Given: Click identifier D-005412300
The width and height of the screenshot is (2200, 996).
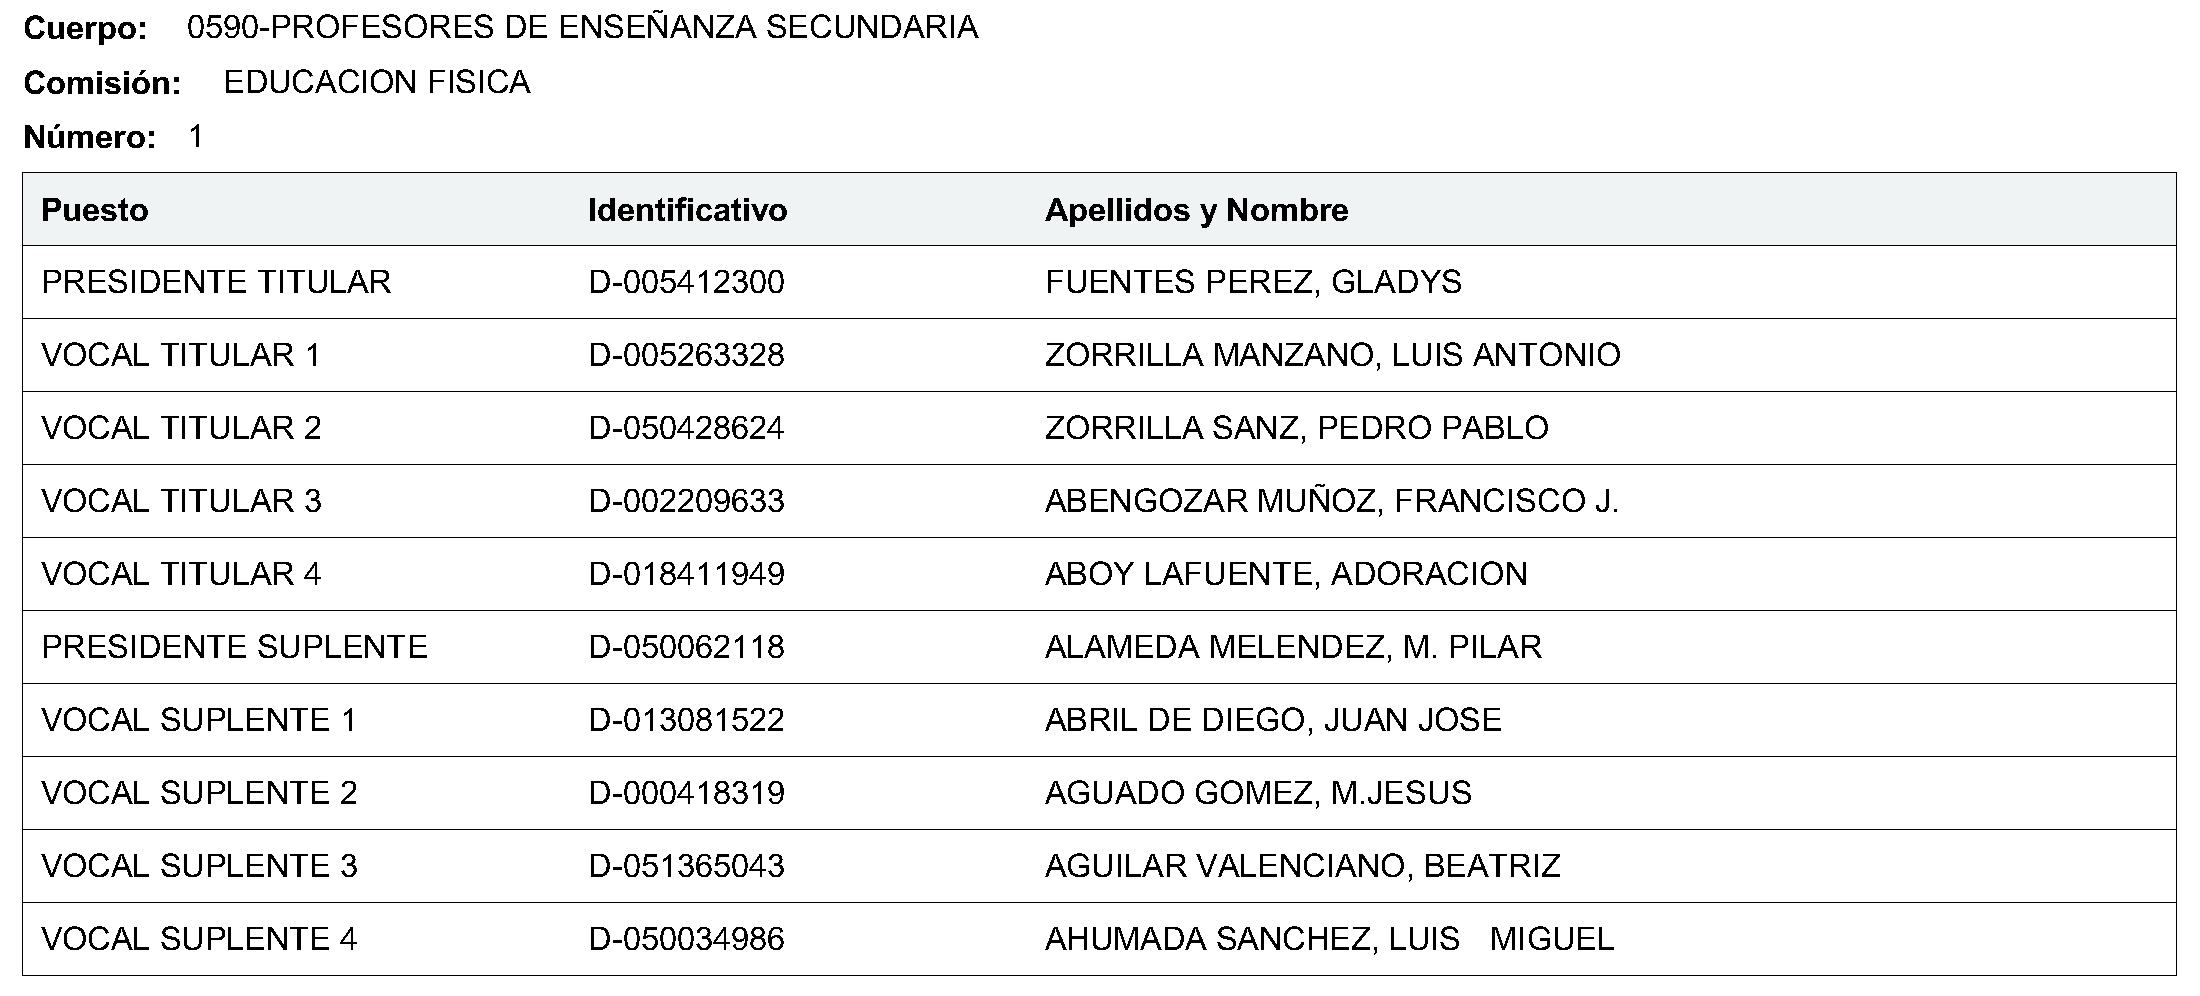Looking at the screenshot, I should 686,282.
